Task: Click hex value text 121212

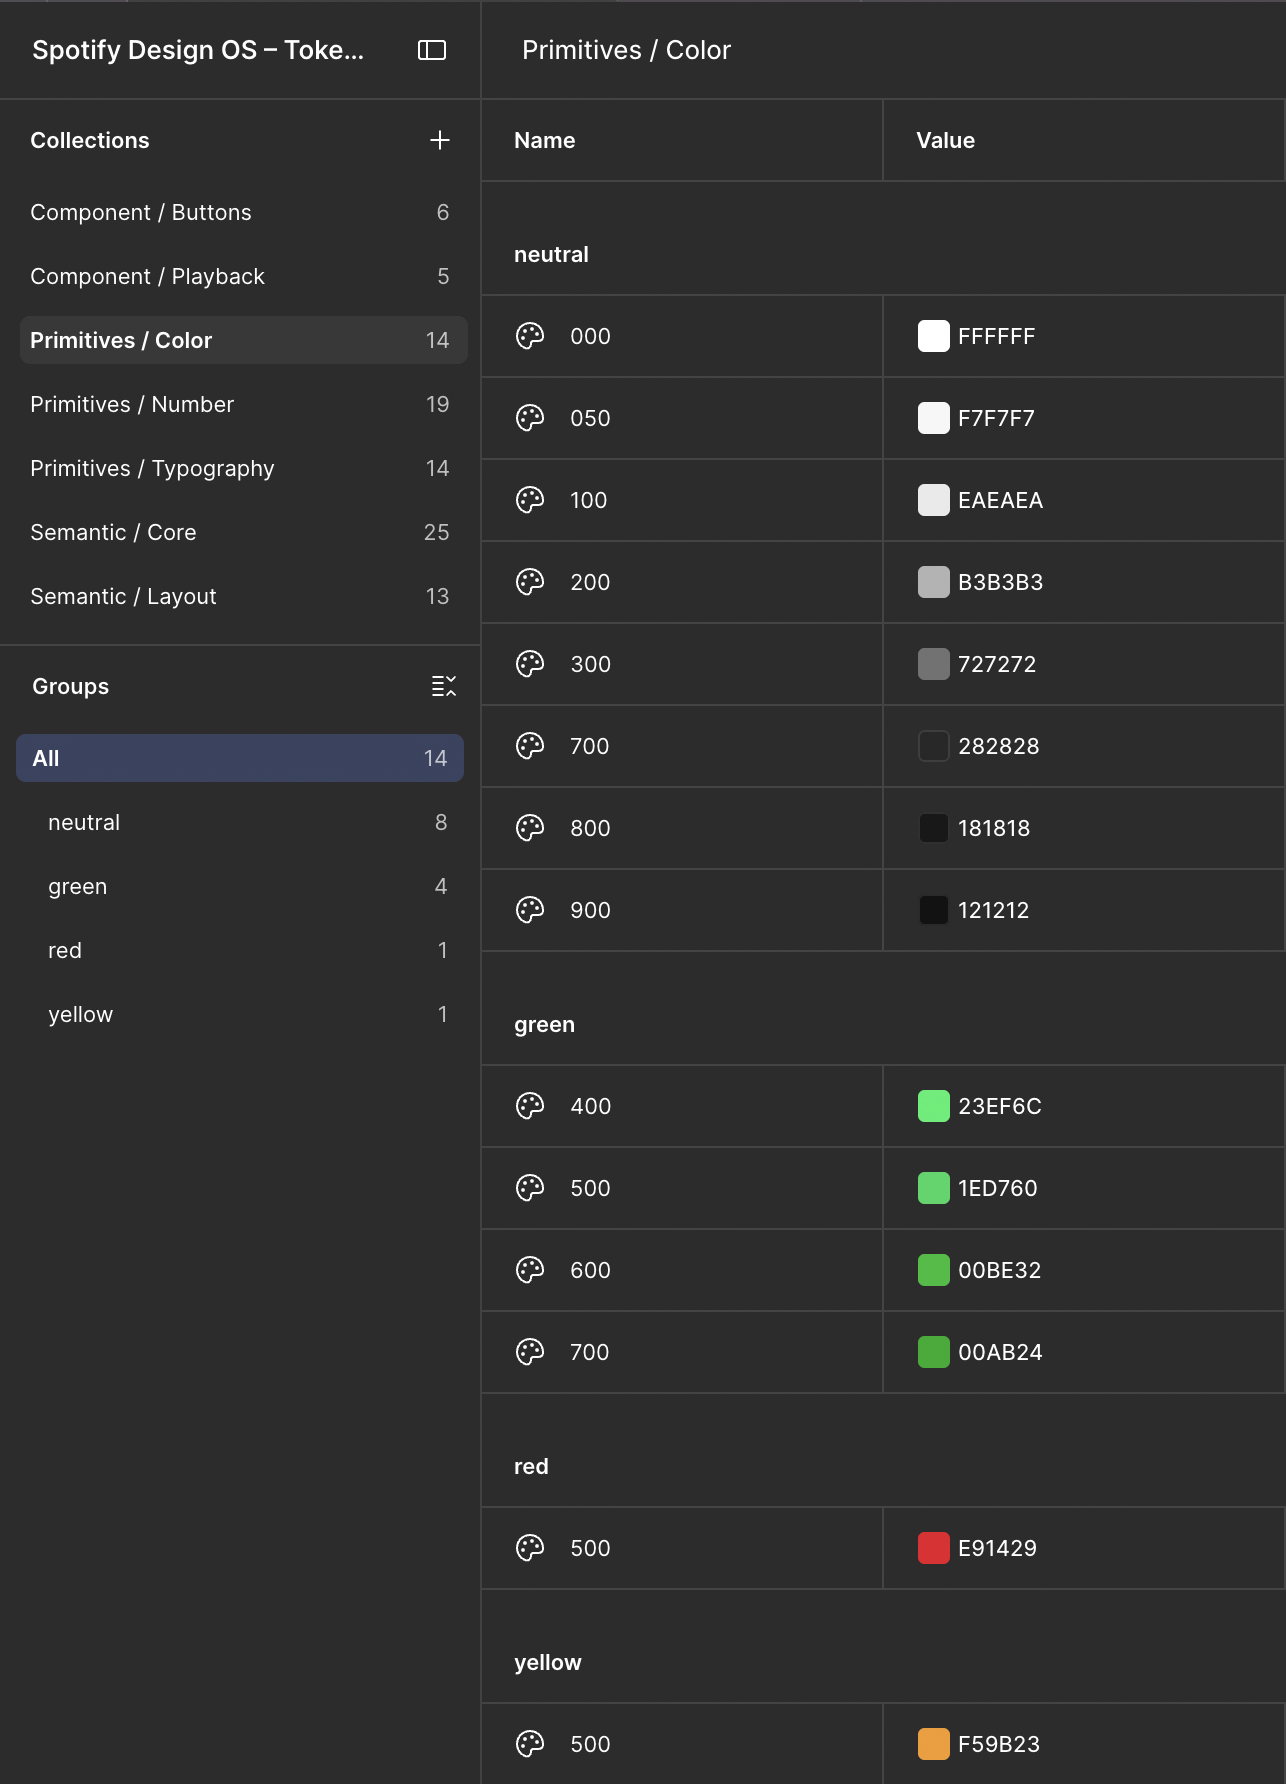Action: click(993, 910)
